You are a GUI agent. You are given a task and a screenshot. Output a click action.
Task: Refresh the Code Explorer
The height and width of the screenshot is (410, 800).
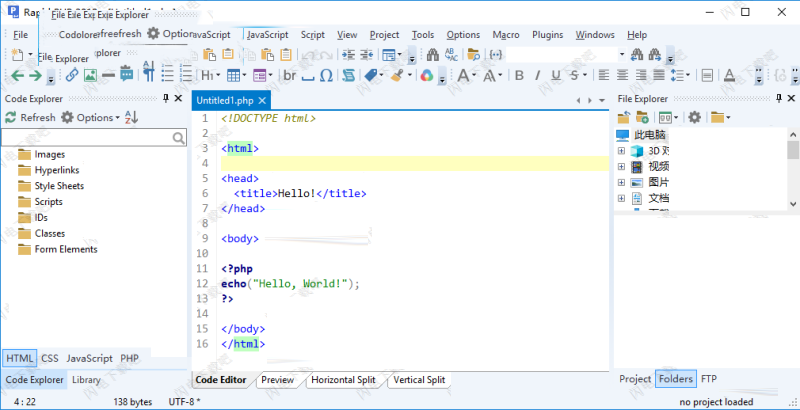coord(30,117)
